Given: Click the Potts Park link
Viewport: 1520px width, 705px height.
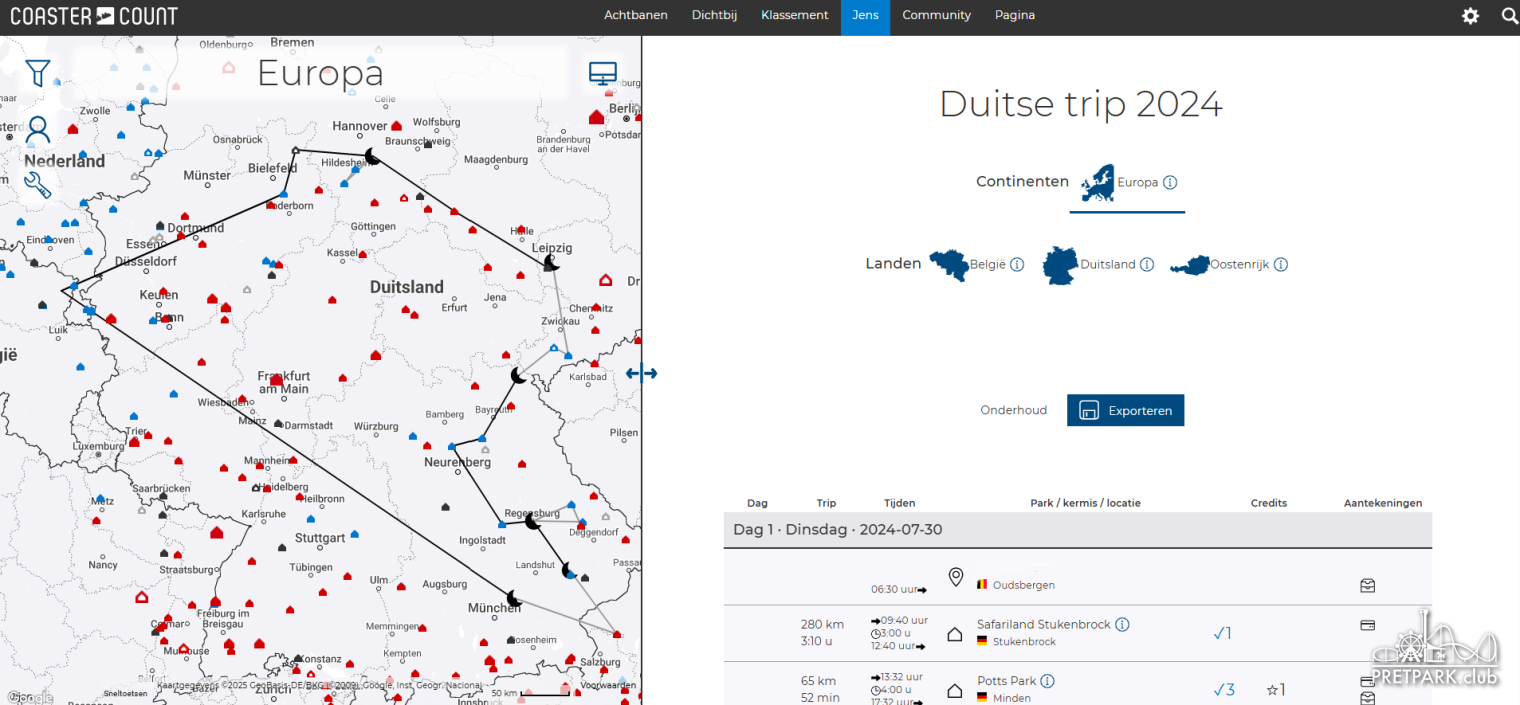Looking at the screenshot, I should click(1006, 681).
